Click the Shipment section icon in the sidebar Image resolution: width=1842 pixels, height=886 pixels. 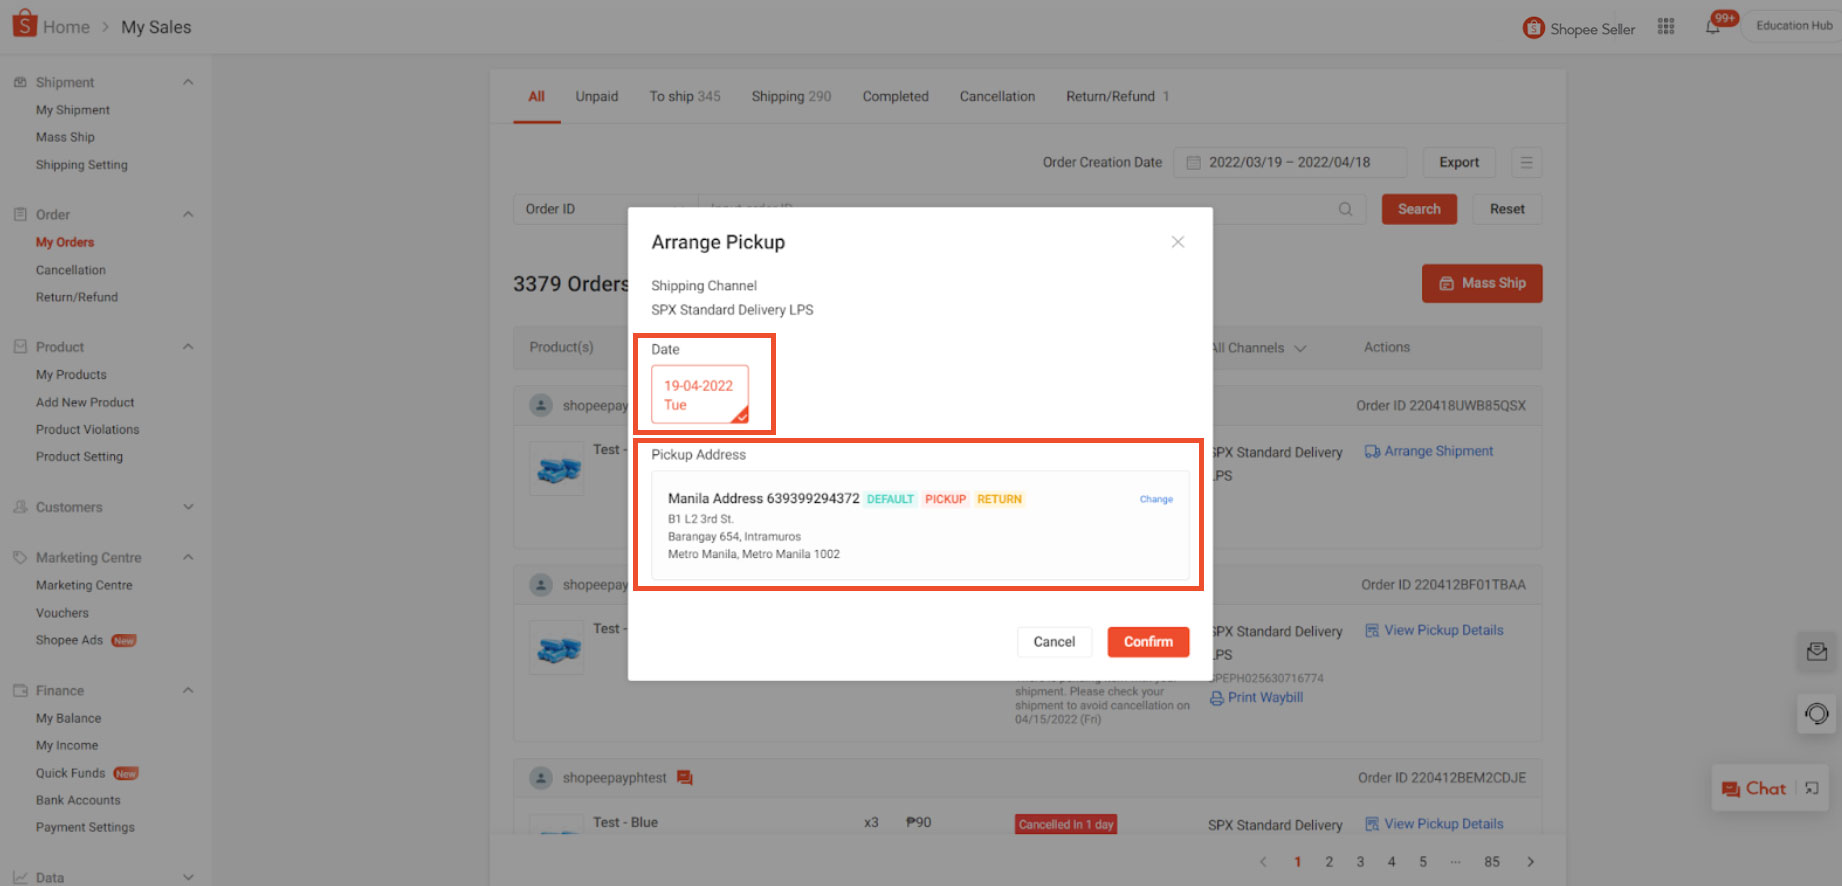[20, 82]
